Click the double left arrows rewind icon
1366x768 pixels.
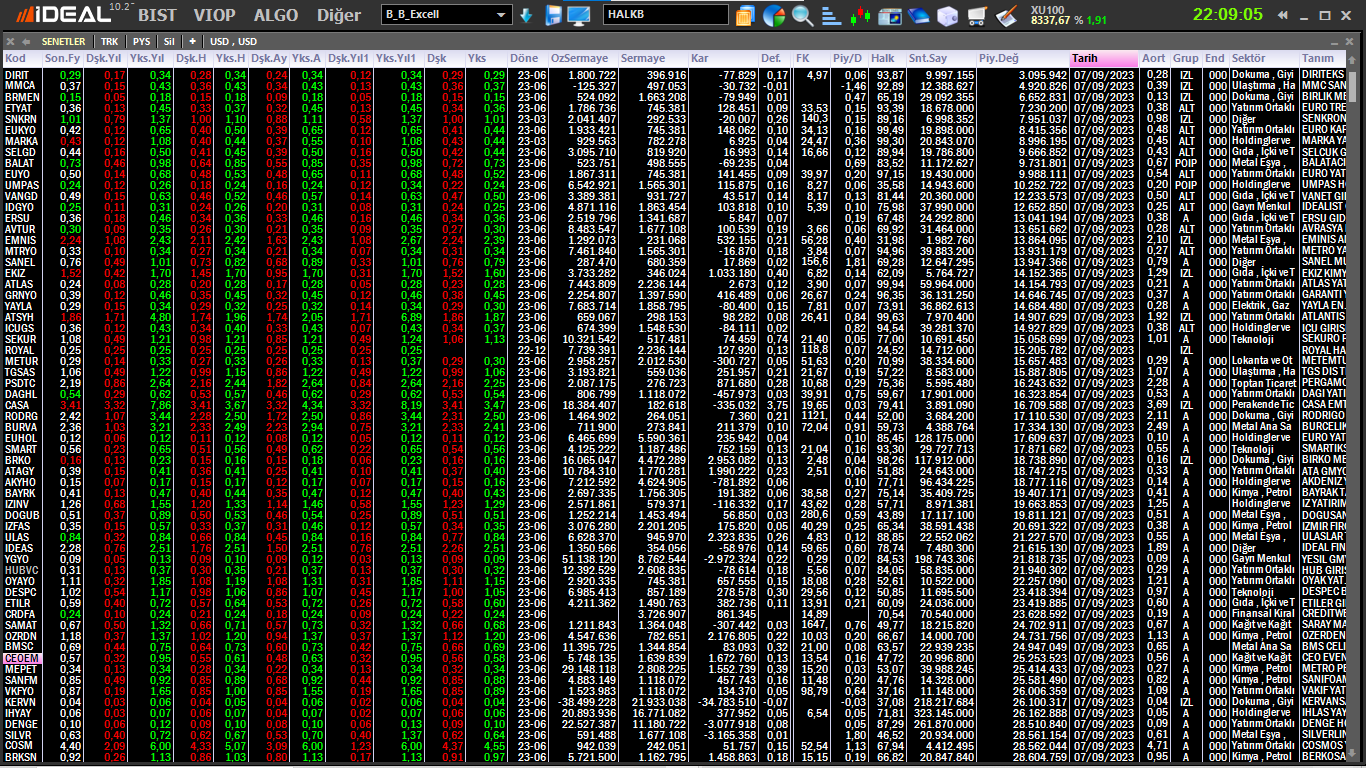pyautogui.click(x=1282, y=15)
